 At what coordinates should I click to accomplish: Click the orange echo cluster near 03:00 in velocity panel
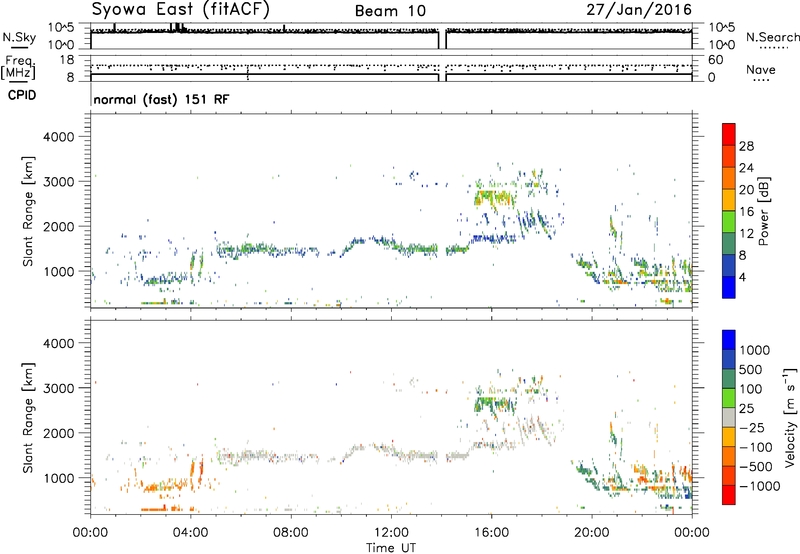tap(166, 486)
